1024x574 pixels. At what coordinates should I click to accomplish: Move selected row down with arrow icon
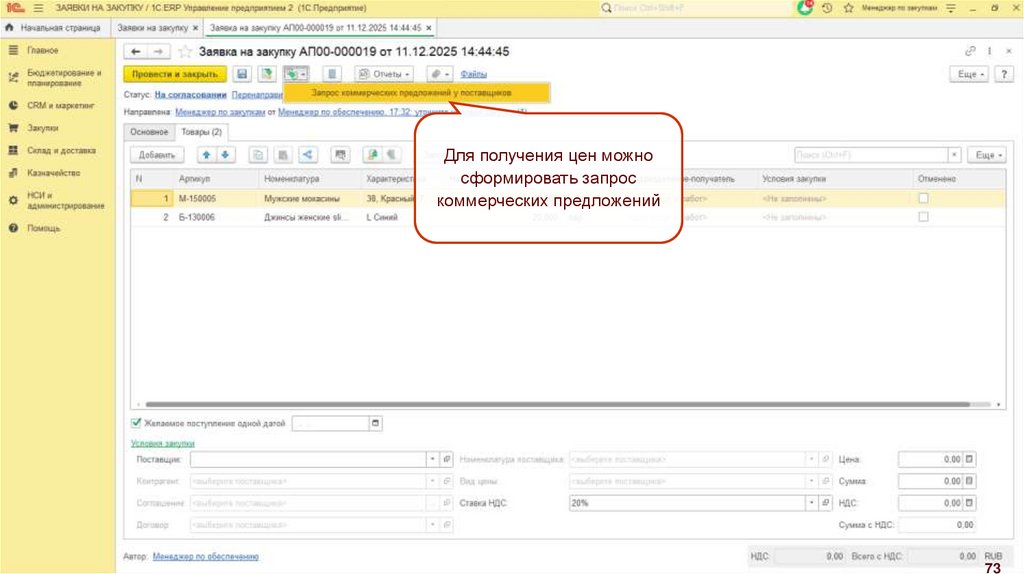pos(225,155)
